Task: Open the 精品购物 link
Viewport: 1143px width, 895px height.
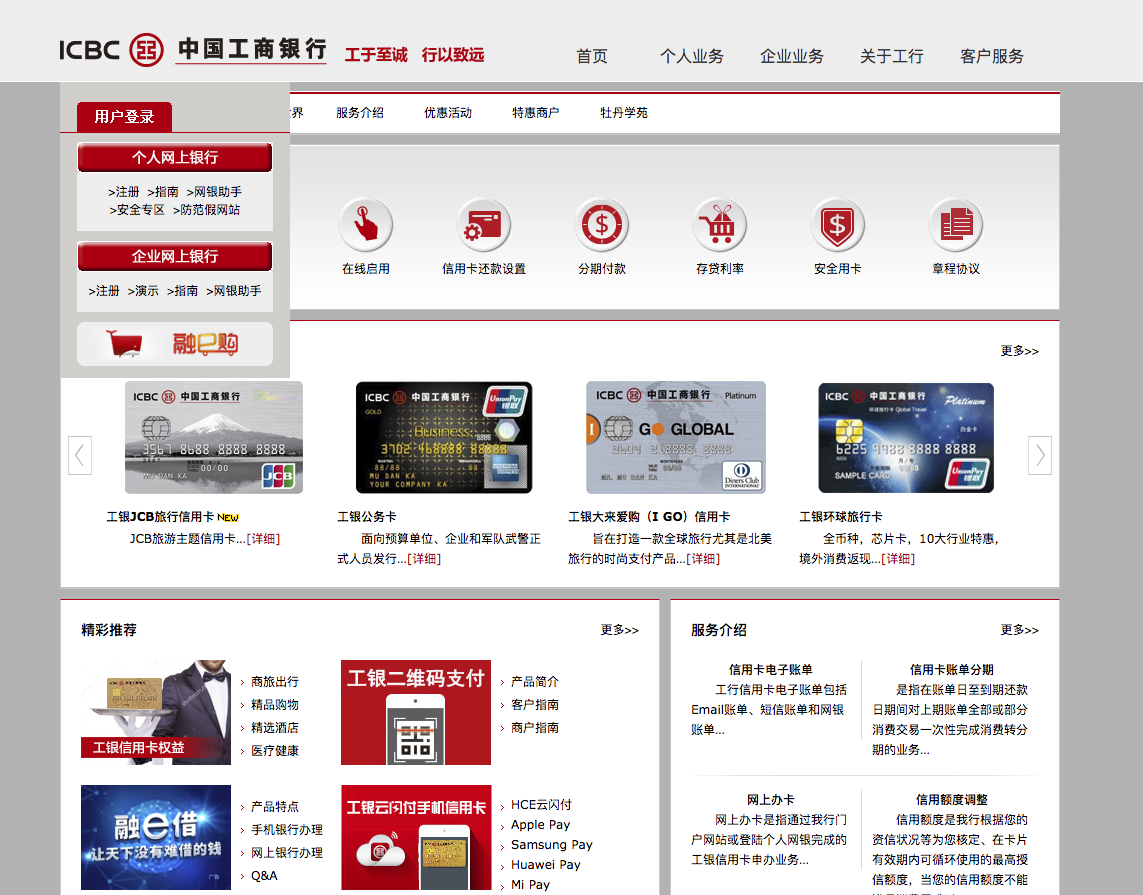Action: [x=275, y=705]
